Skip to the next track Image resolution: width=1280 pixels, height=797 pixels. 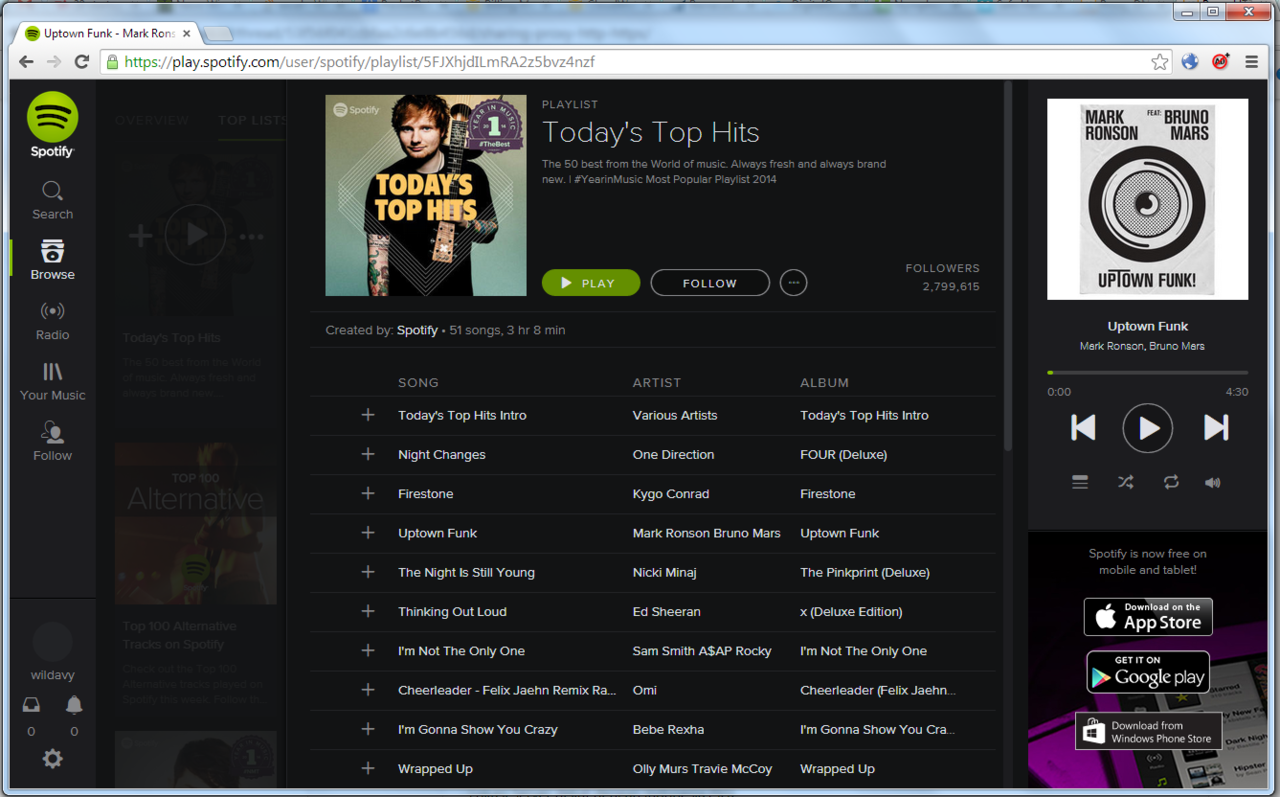pyautogui.click(x=1215, y=427)
